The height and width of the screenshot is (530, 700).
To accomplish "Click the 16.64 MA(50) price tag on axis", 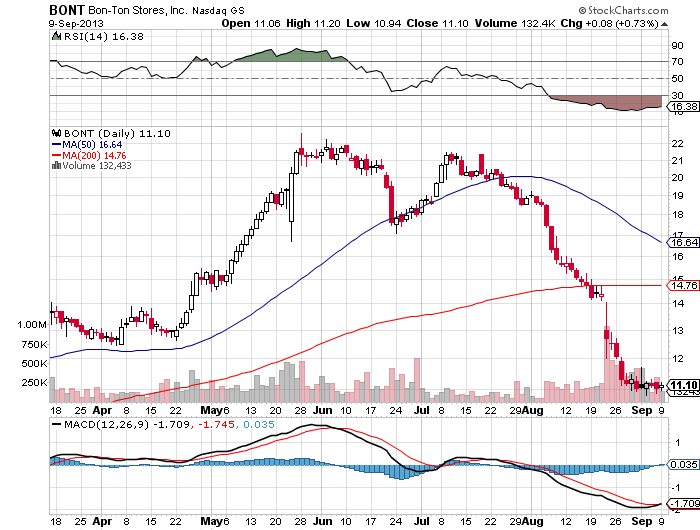I will click(x=683, y=242).
